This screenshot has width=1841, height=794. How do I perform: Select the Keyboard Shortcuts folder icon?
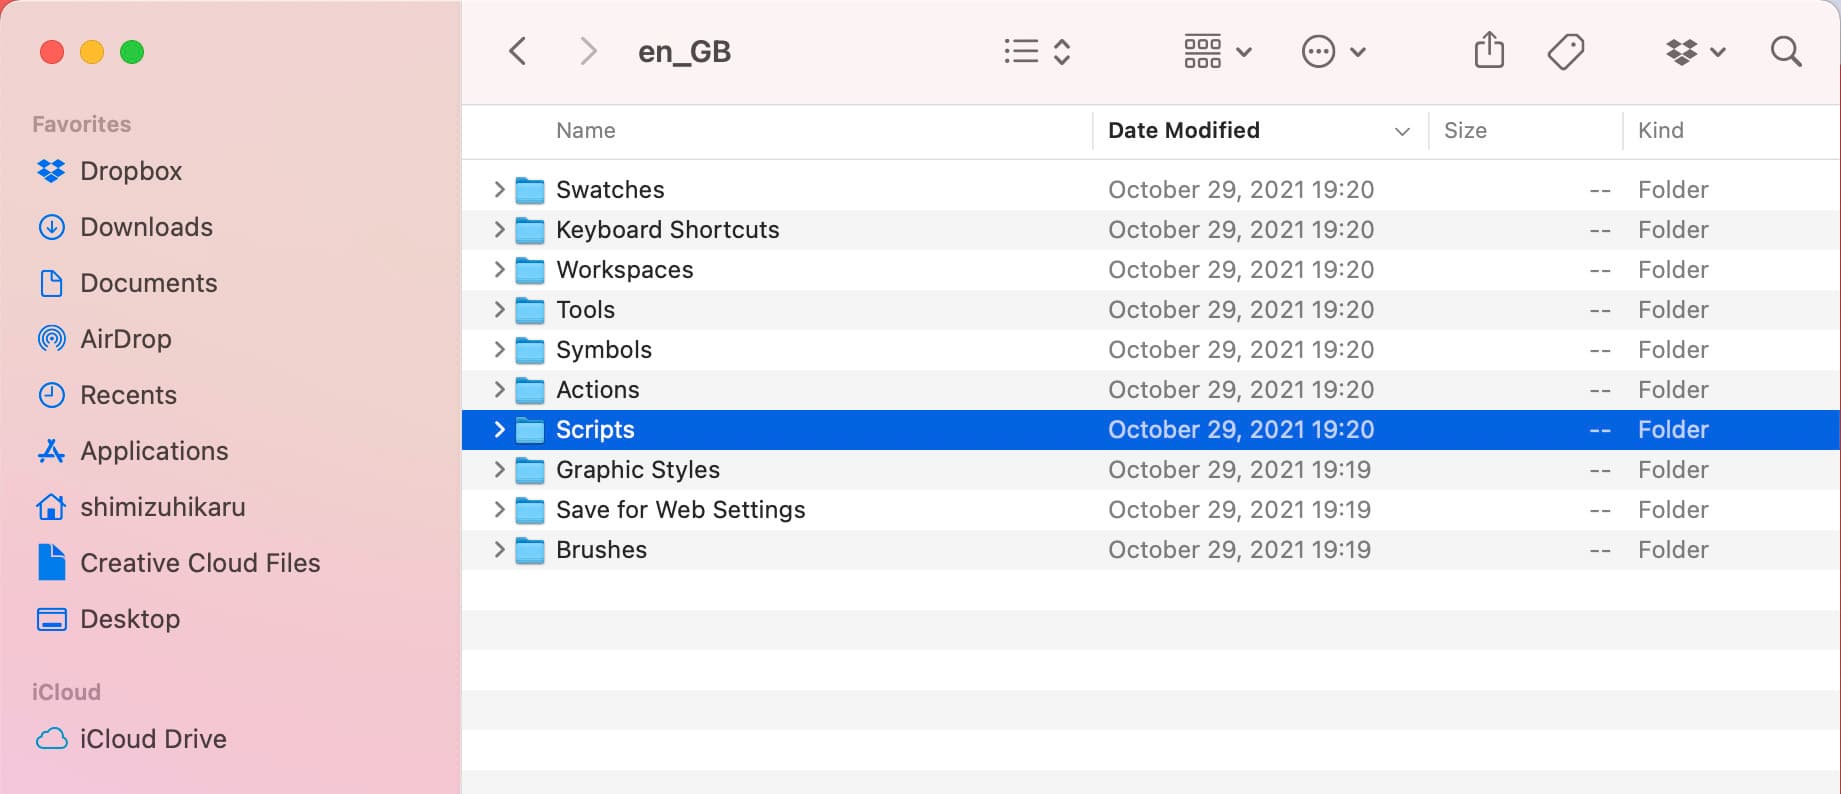(x=530, y=230)
